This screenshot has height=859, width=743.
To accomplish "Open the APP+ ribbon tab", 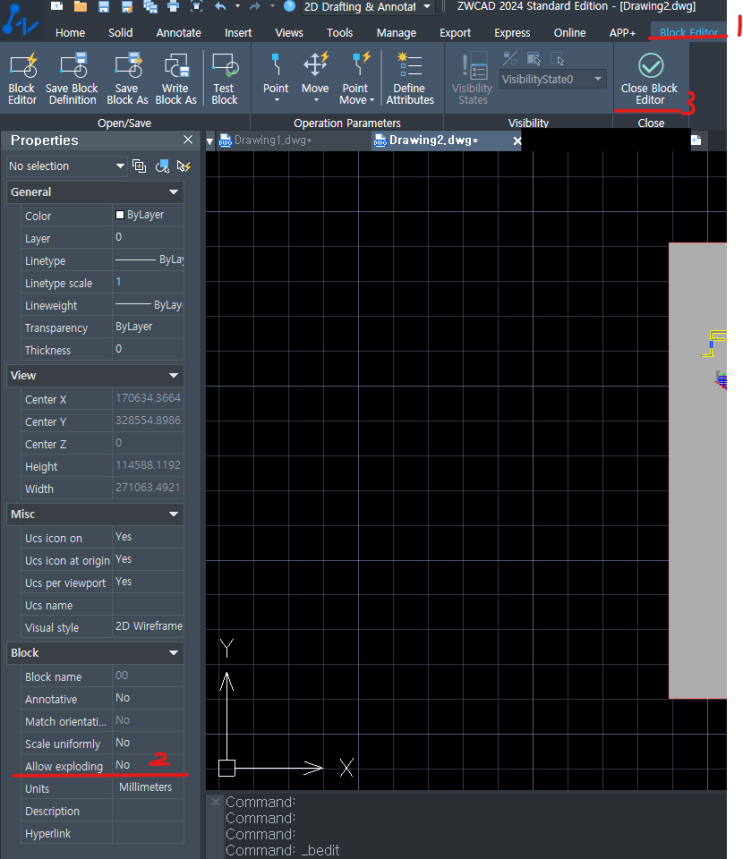I will [622, 33].
